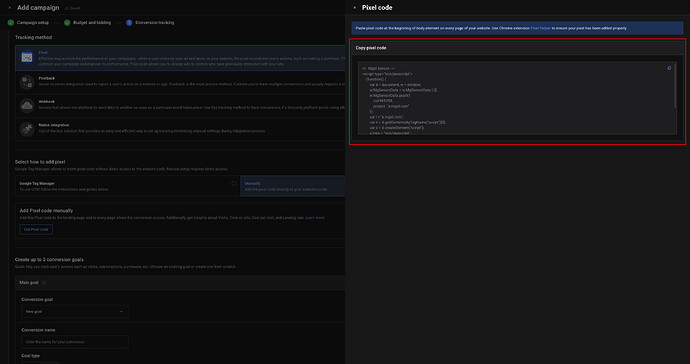
Task: Open the Pixel Helper extension link
Action: [540, 28]
